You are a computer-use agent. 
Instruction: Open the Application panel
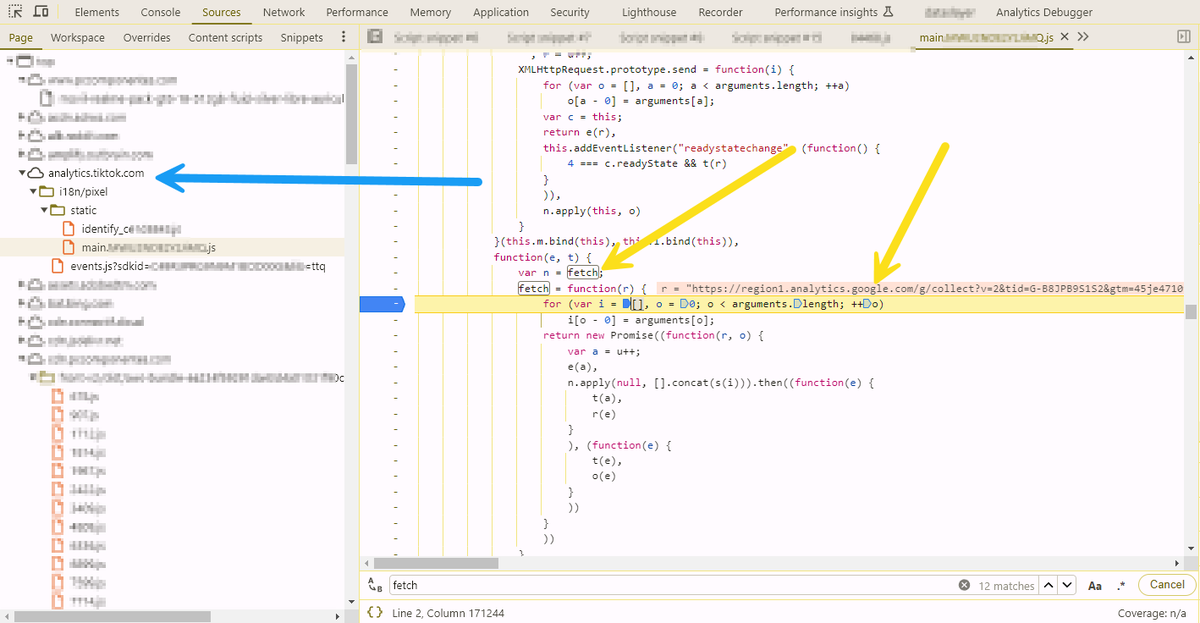[x=501, y=12]
